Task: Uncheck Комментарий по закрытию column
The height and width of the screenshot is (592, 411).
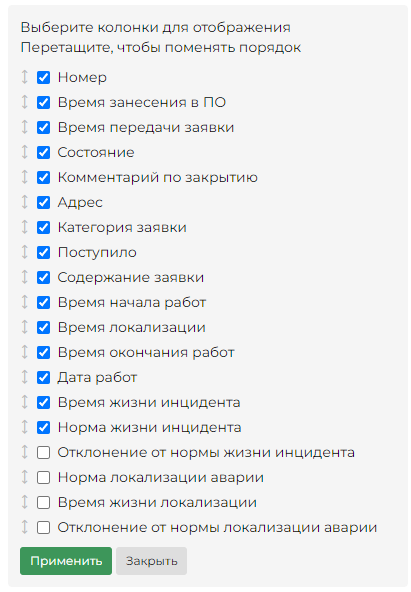Action: click(x=43, y=177)
